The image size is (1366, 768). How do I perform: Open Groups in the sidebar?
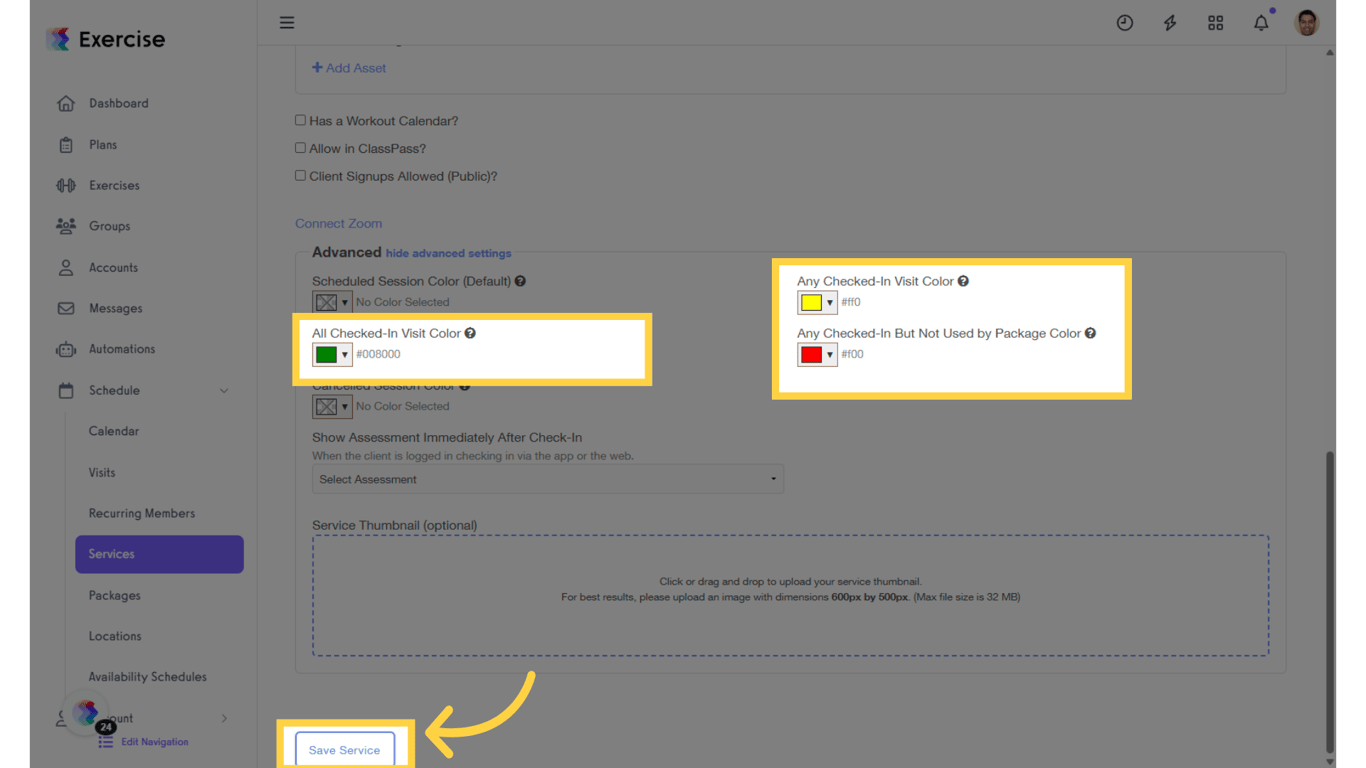(x=109, y=226)
